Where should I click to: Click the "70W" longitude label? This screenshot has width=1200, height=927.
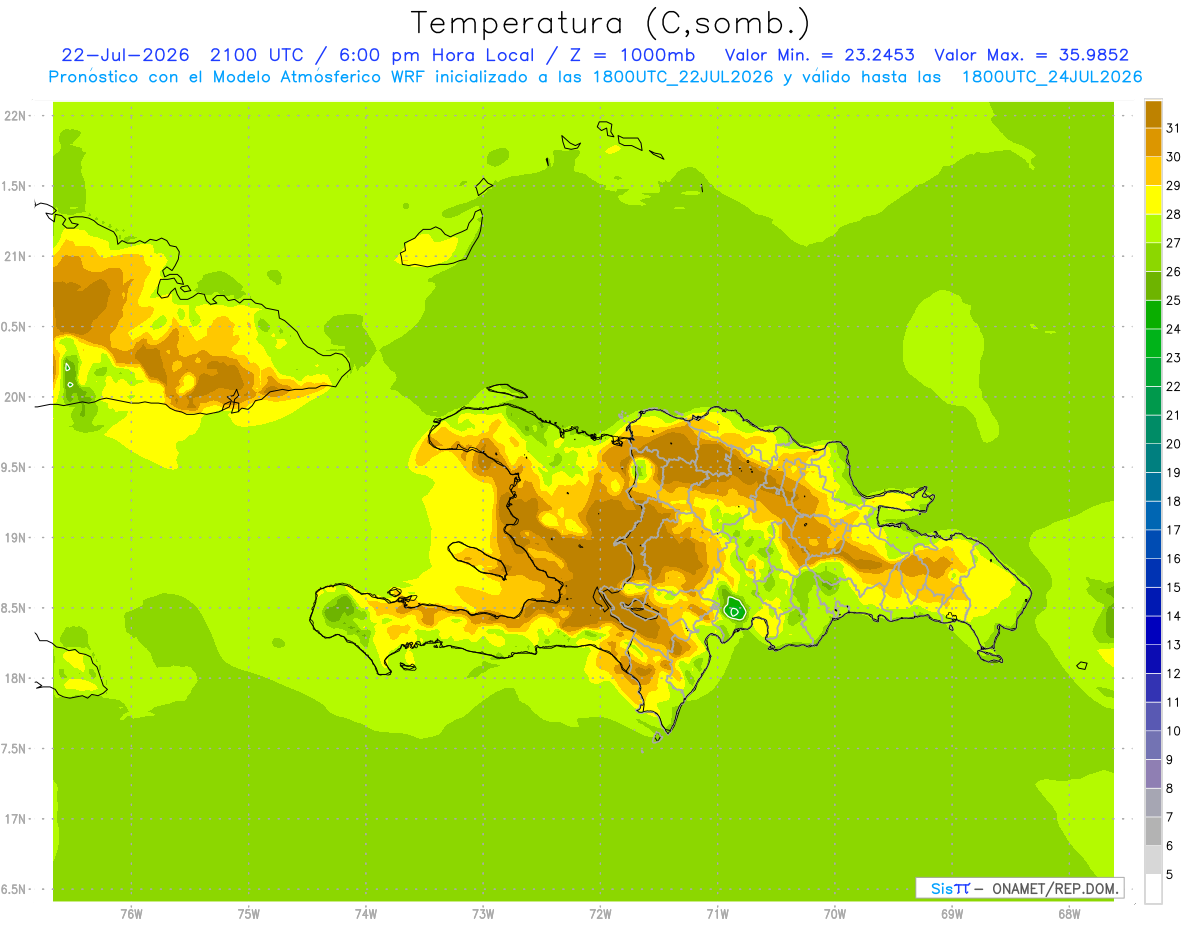[x=835, y=913]
